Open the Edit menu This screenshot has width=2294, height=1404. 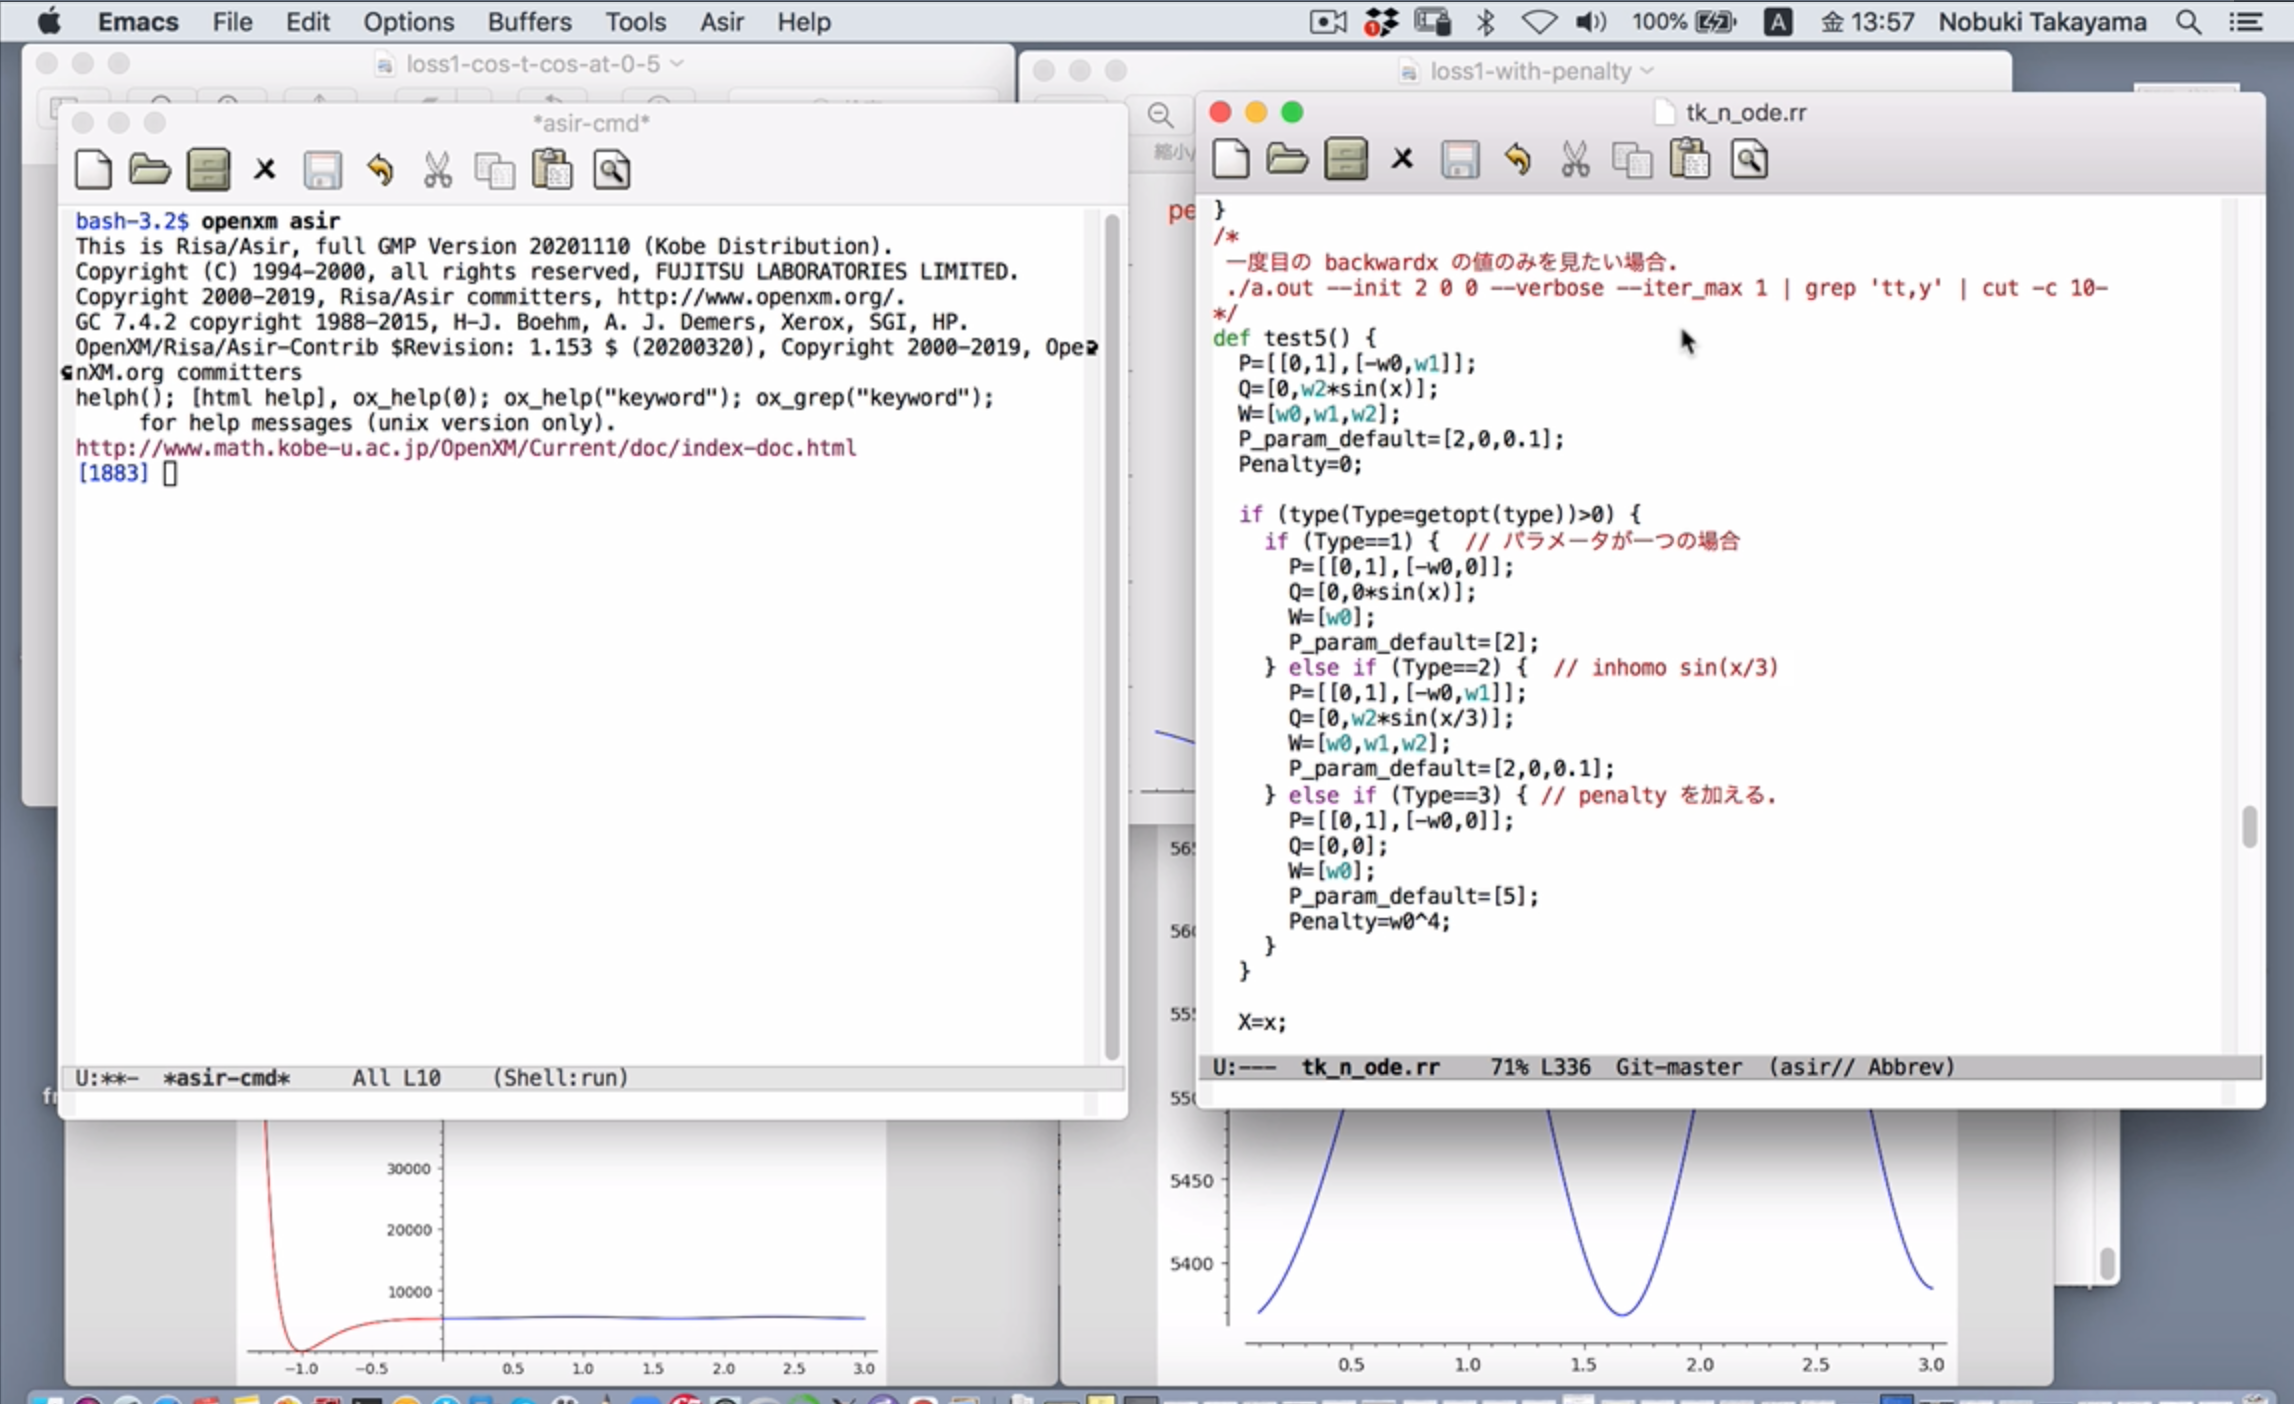(307, 22)
